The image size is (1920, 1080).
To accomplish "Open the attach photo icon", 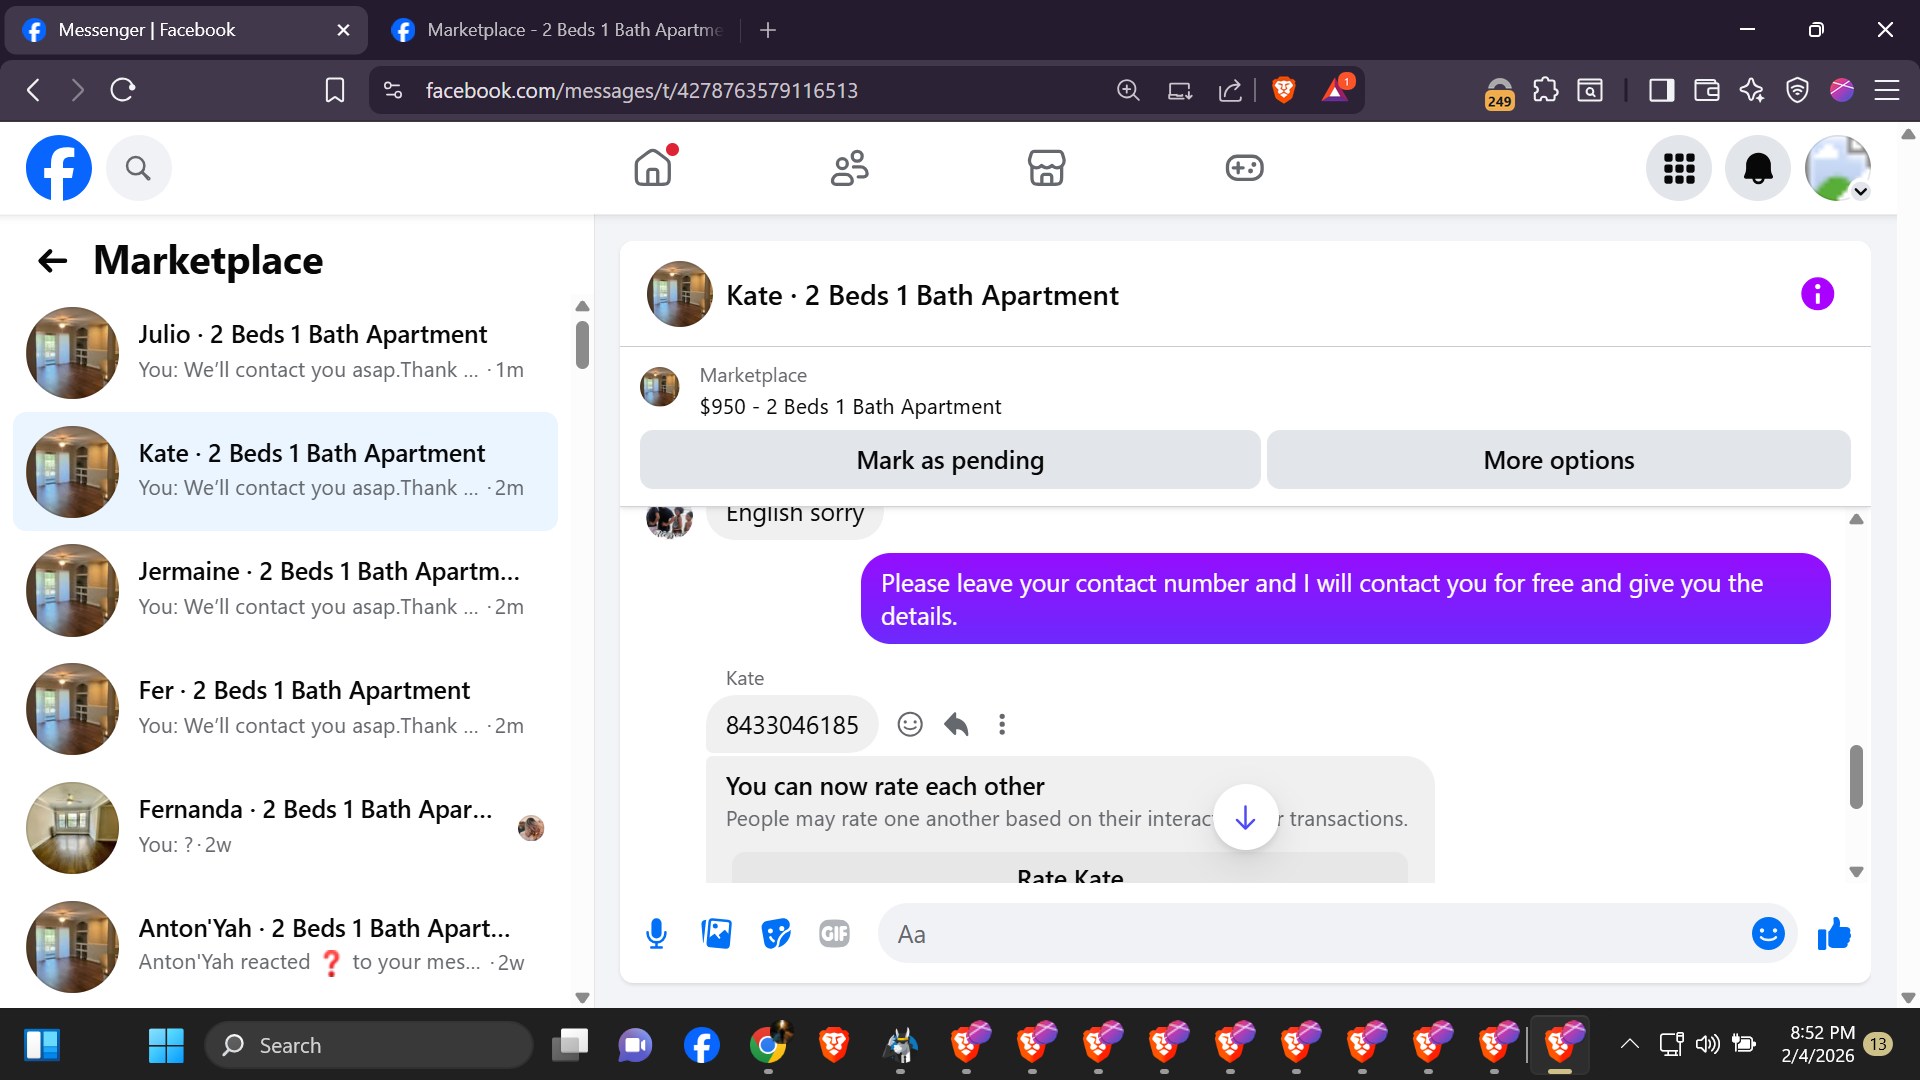I will 716,934.
